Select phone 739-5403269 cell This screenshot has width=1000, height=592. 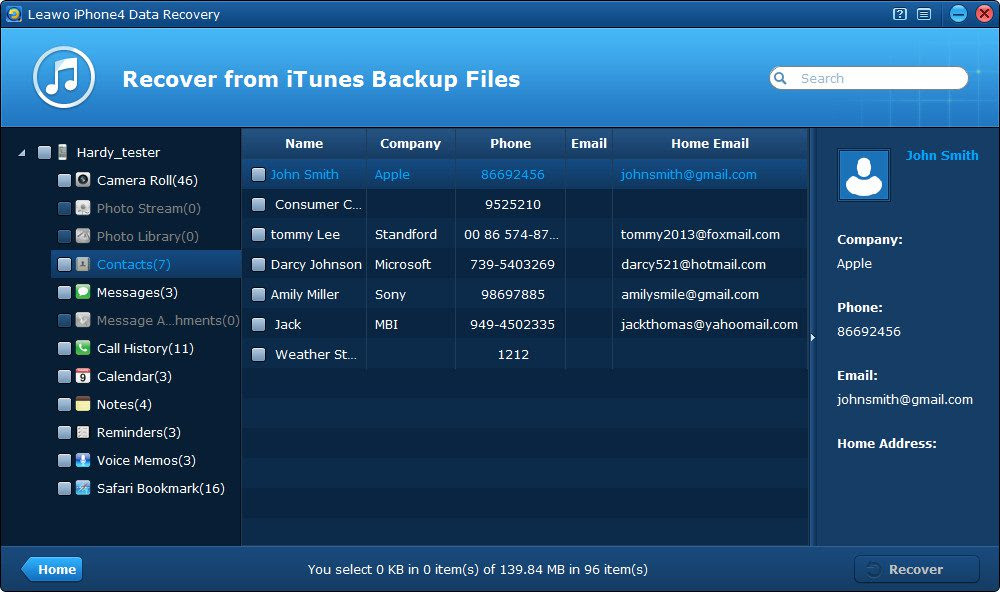click(x=512, y=265)
